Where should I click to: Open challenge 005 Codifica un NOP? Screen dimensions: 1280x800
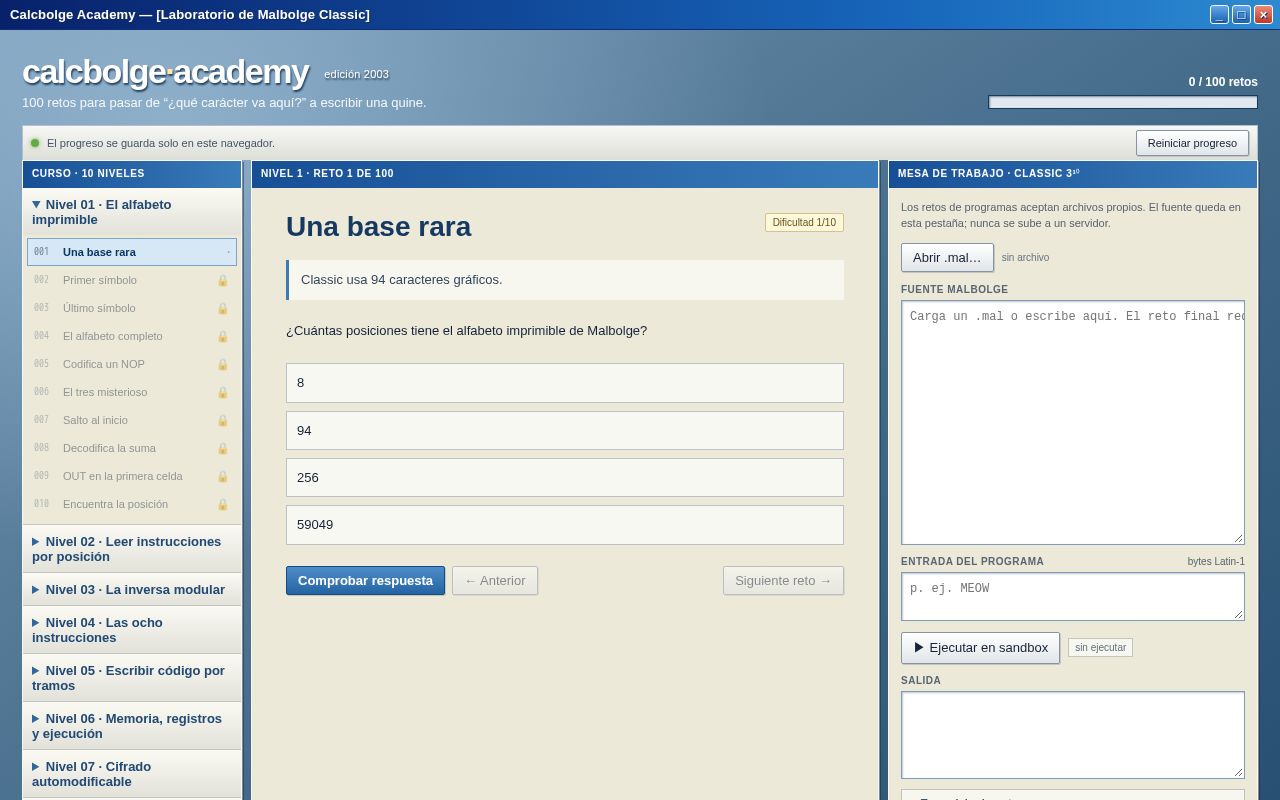point(132,364)
